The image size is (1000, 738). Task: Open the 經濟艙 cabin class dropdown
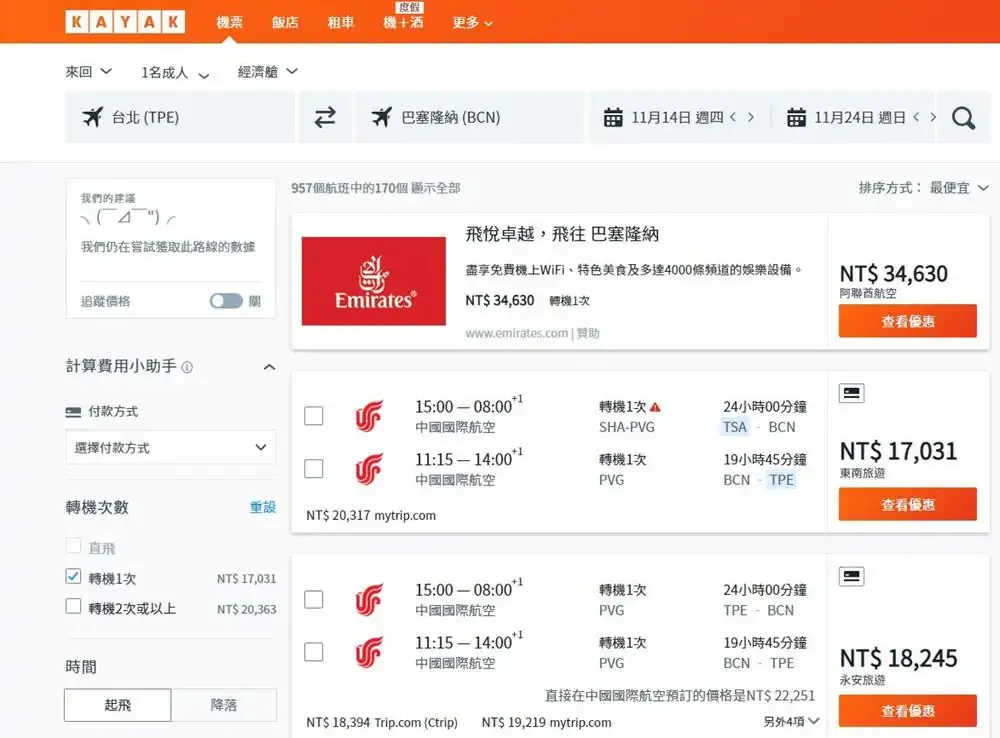tap(268, 72)
